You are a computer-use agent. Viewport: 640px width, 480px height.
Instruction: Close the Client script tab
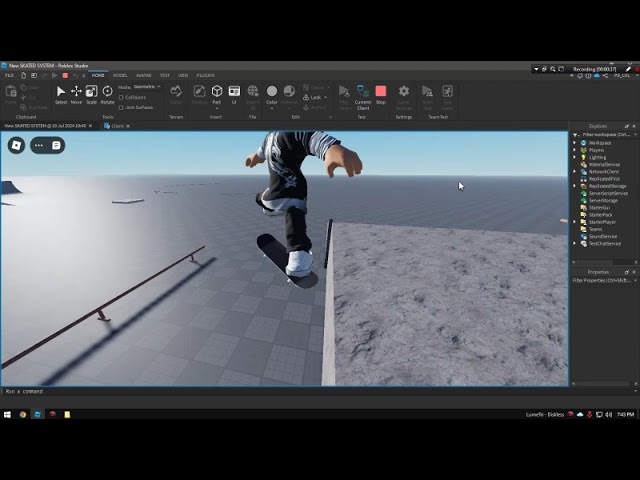tap(128, 126)
